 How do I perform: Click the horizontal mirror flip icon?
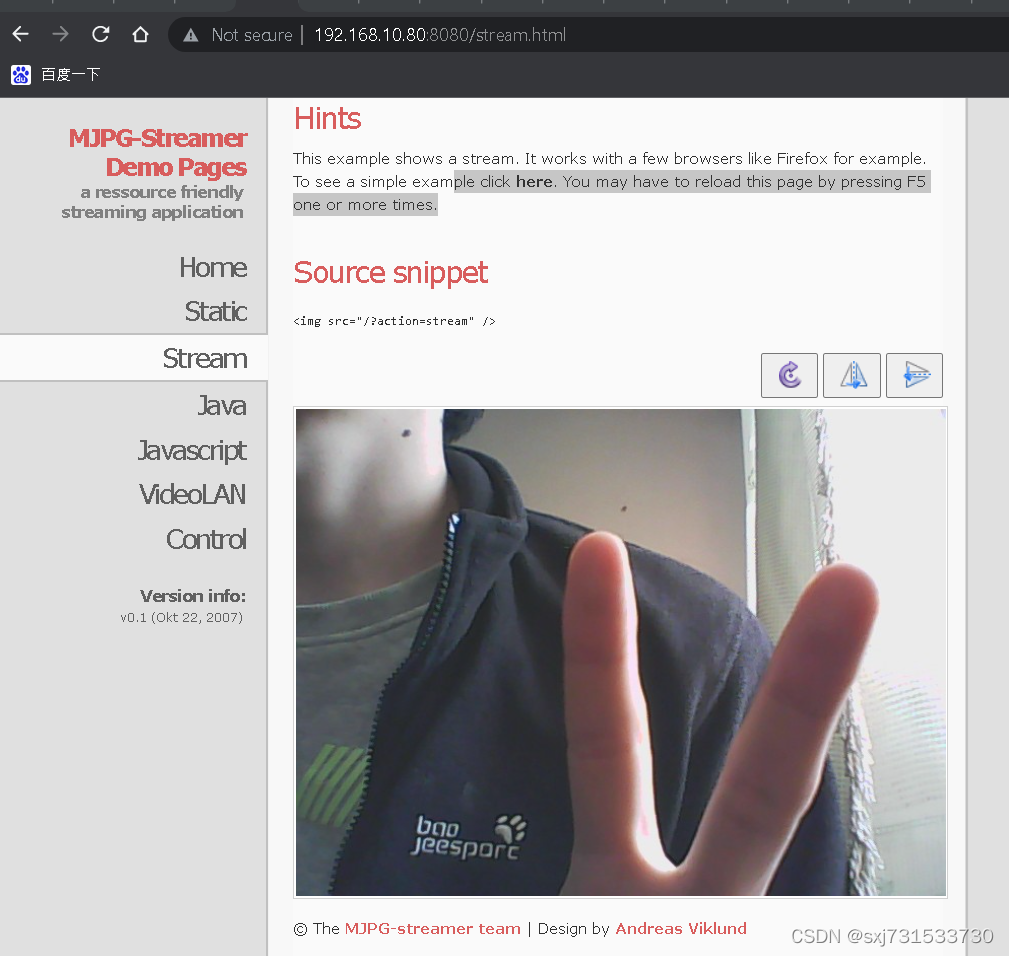(851, 375)
